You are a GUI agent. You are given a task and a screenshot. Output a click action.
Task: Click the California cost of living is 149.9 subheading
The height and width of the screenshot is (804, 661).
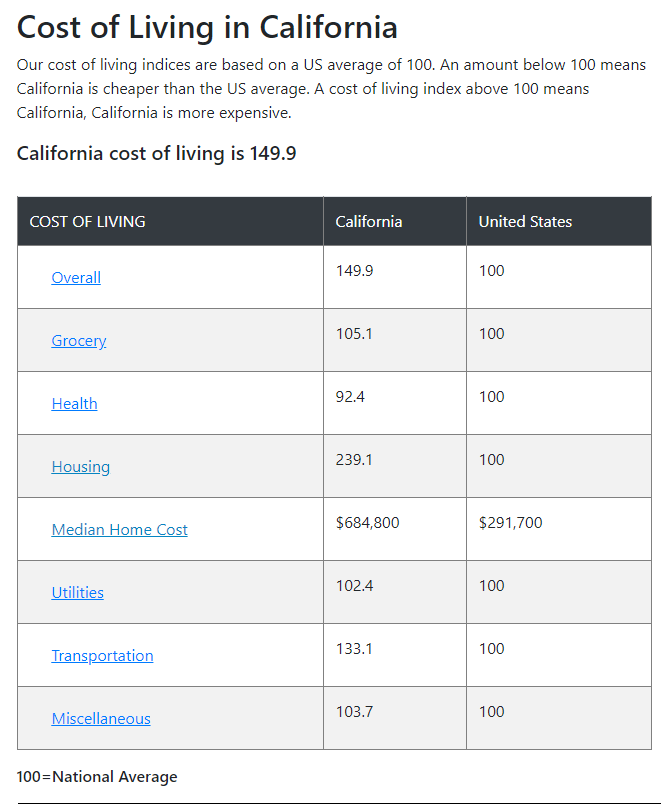point(156,154)
